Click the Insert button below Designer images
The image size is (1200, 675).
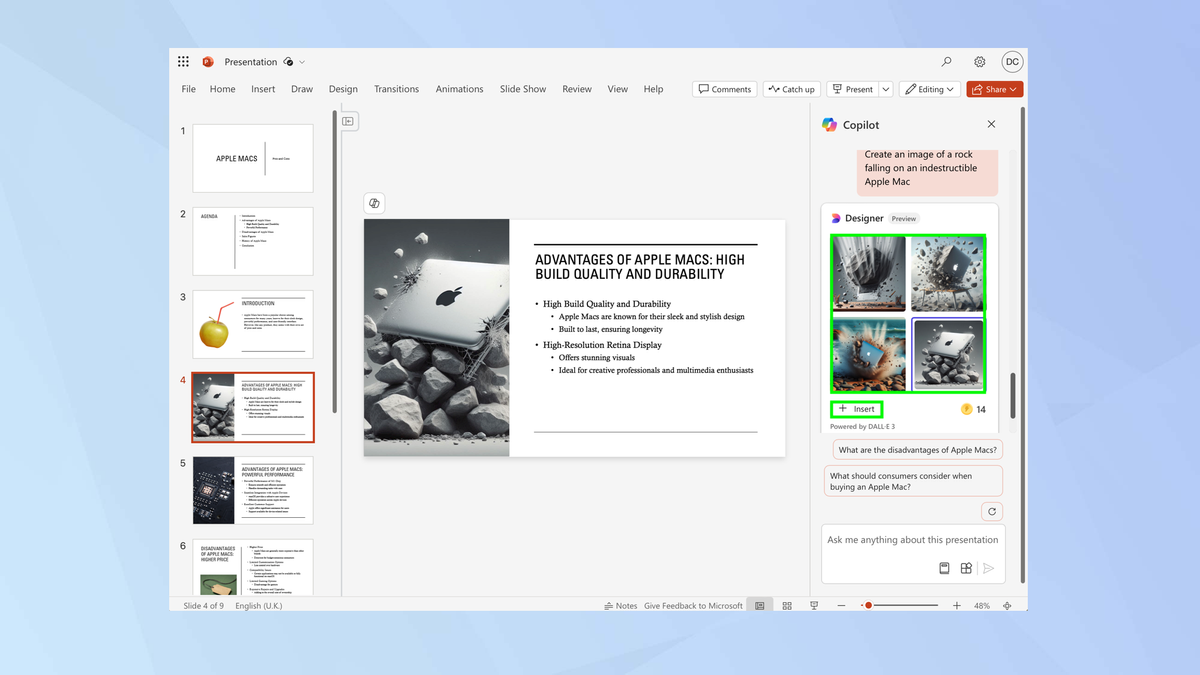(856, 408)
